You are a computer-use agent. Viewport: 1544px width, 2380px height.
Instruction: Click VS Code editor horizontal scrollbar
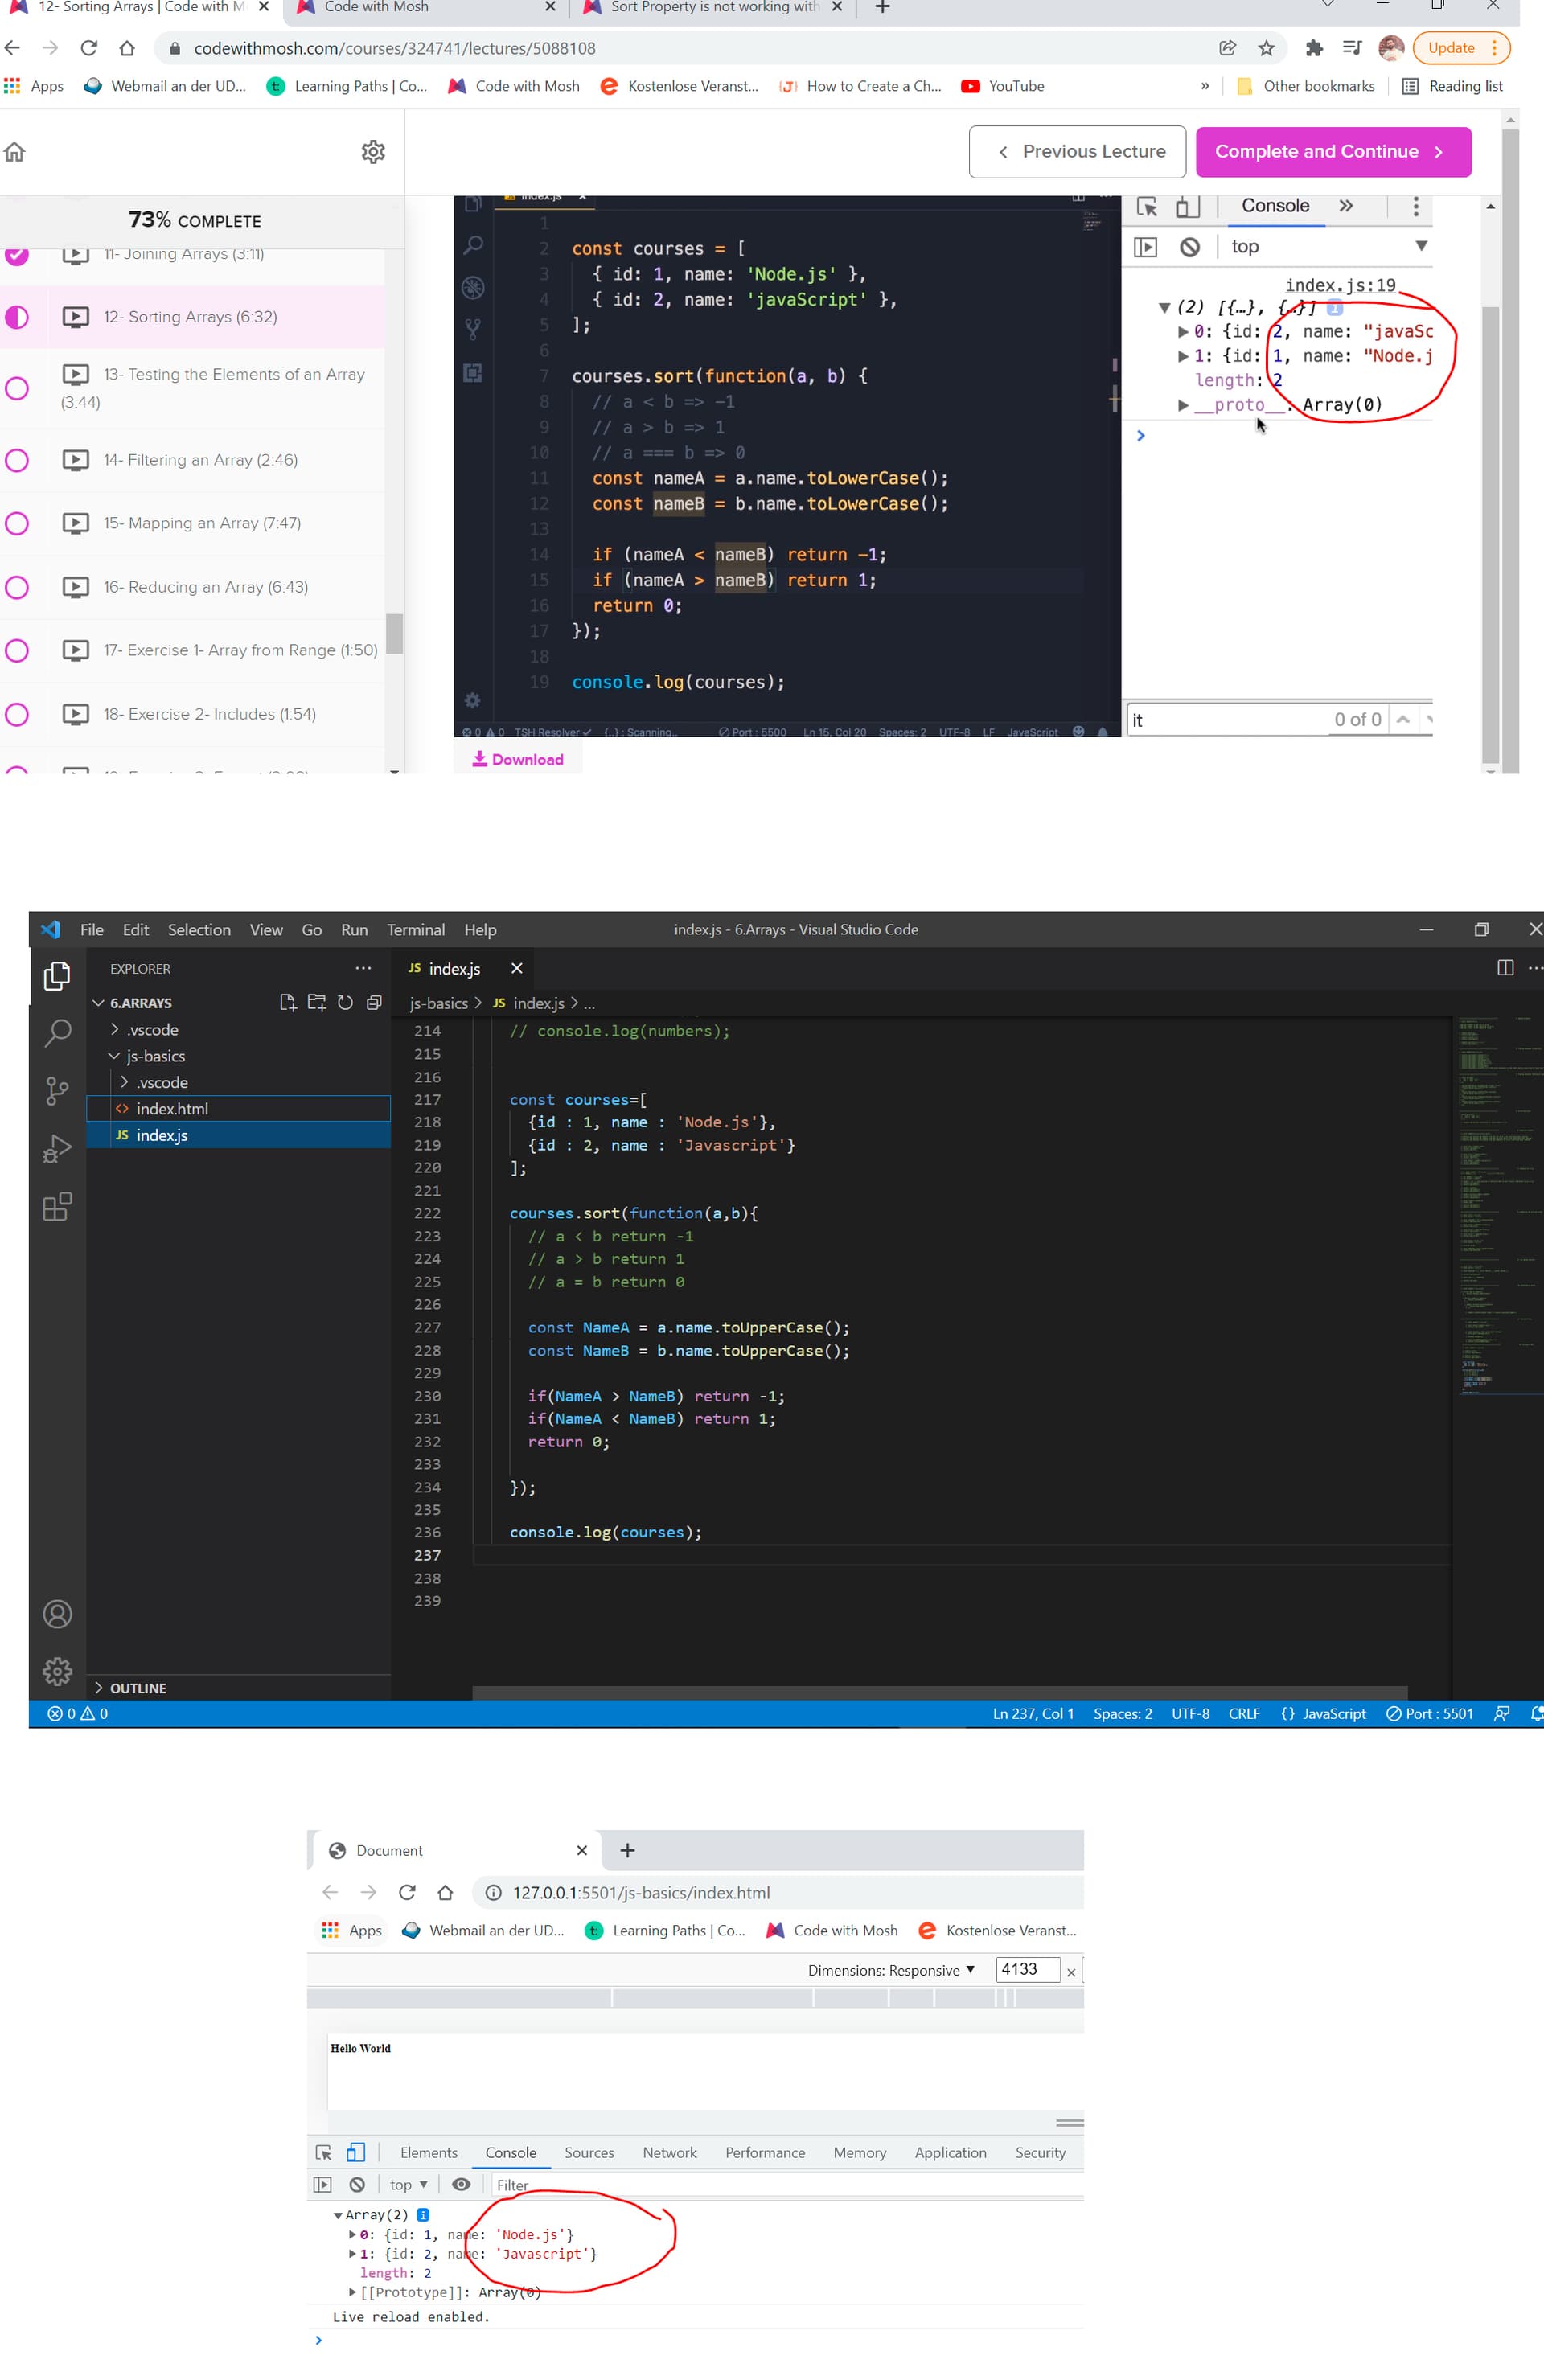pos(939,1692)
